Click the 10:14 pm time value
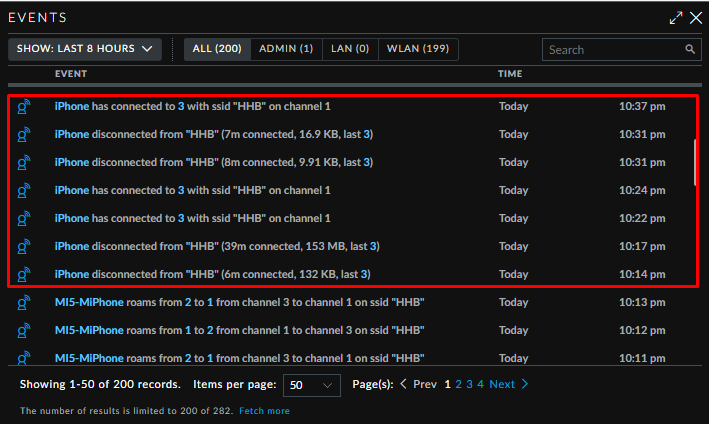 coord(642,274)
